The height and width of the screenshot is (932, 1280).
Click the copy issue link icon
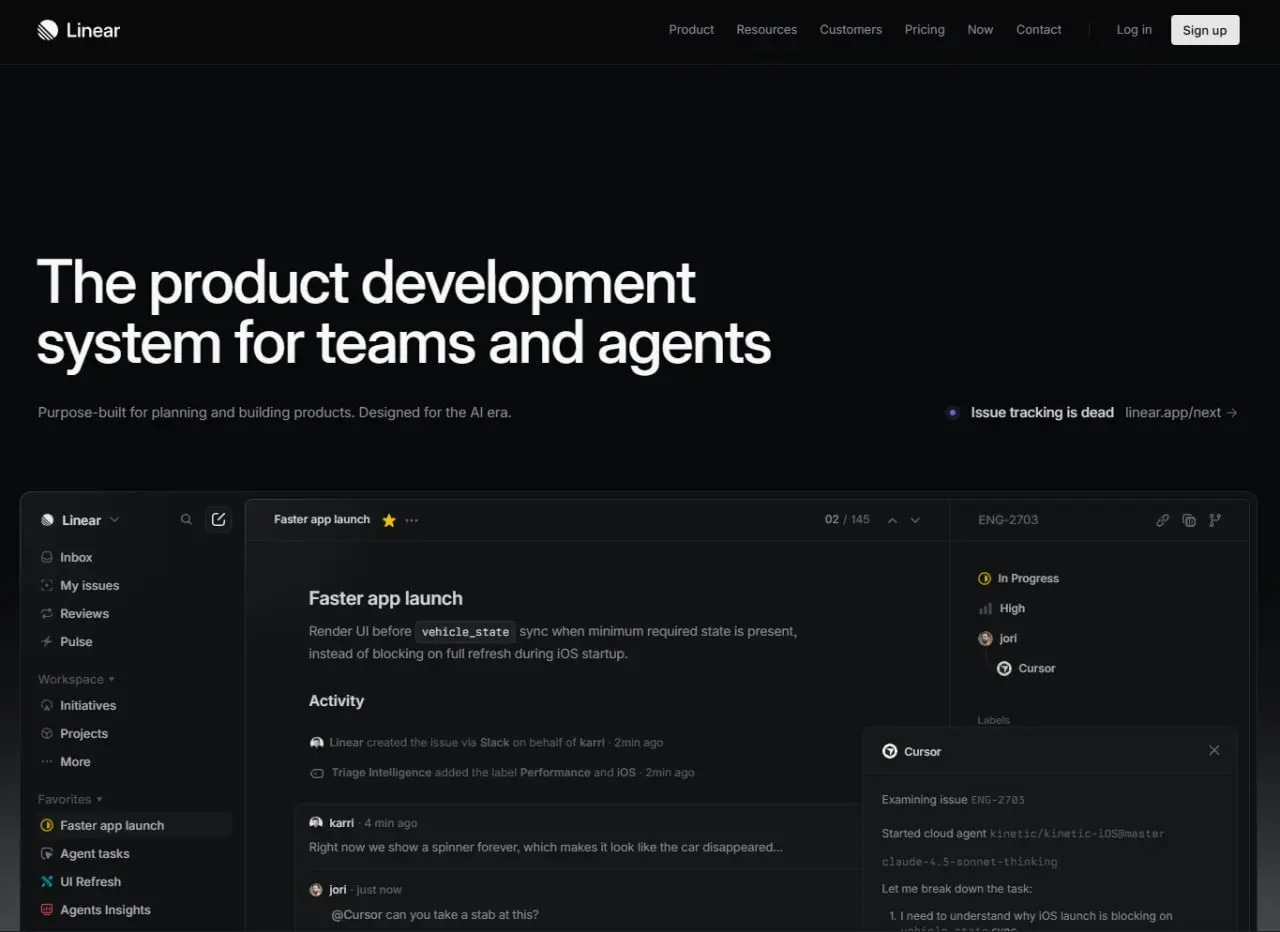coord(1162,520)
